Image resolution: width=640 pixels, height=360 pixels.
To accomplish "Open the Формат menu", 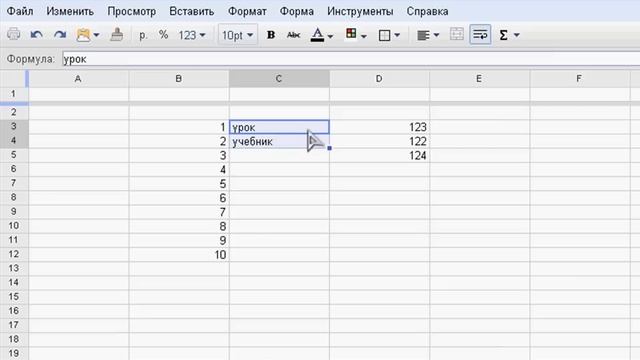I will pos(247,11).
